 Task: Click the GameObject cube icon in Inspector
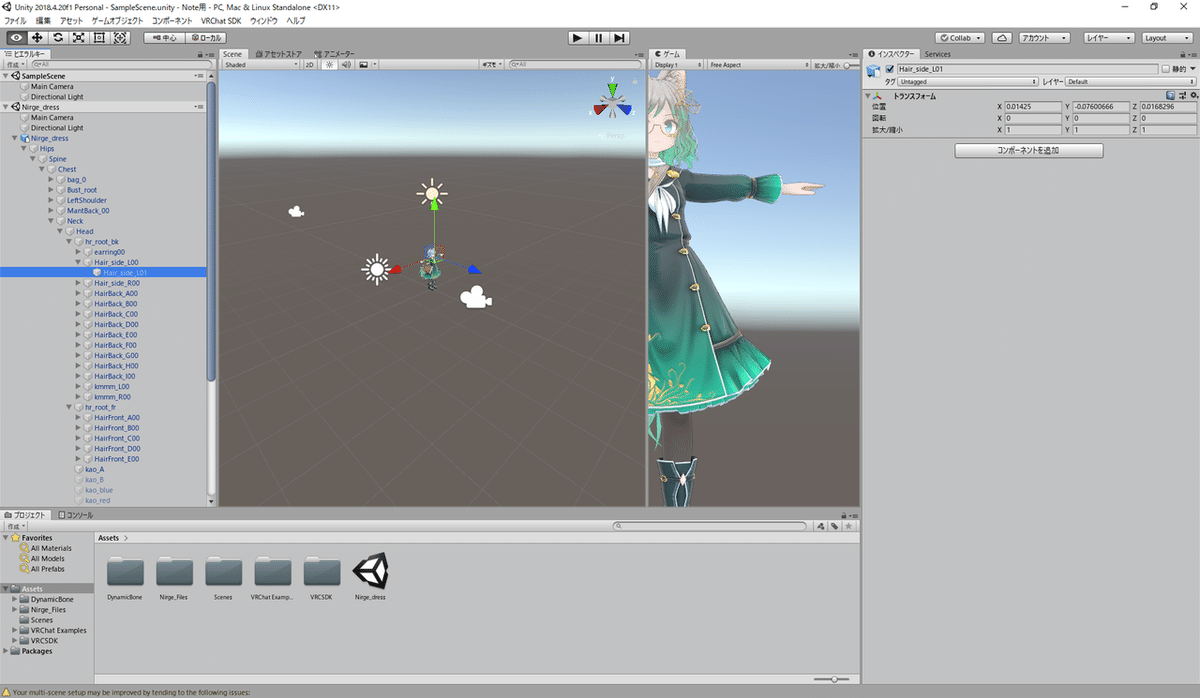(x=874, y=70)
